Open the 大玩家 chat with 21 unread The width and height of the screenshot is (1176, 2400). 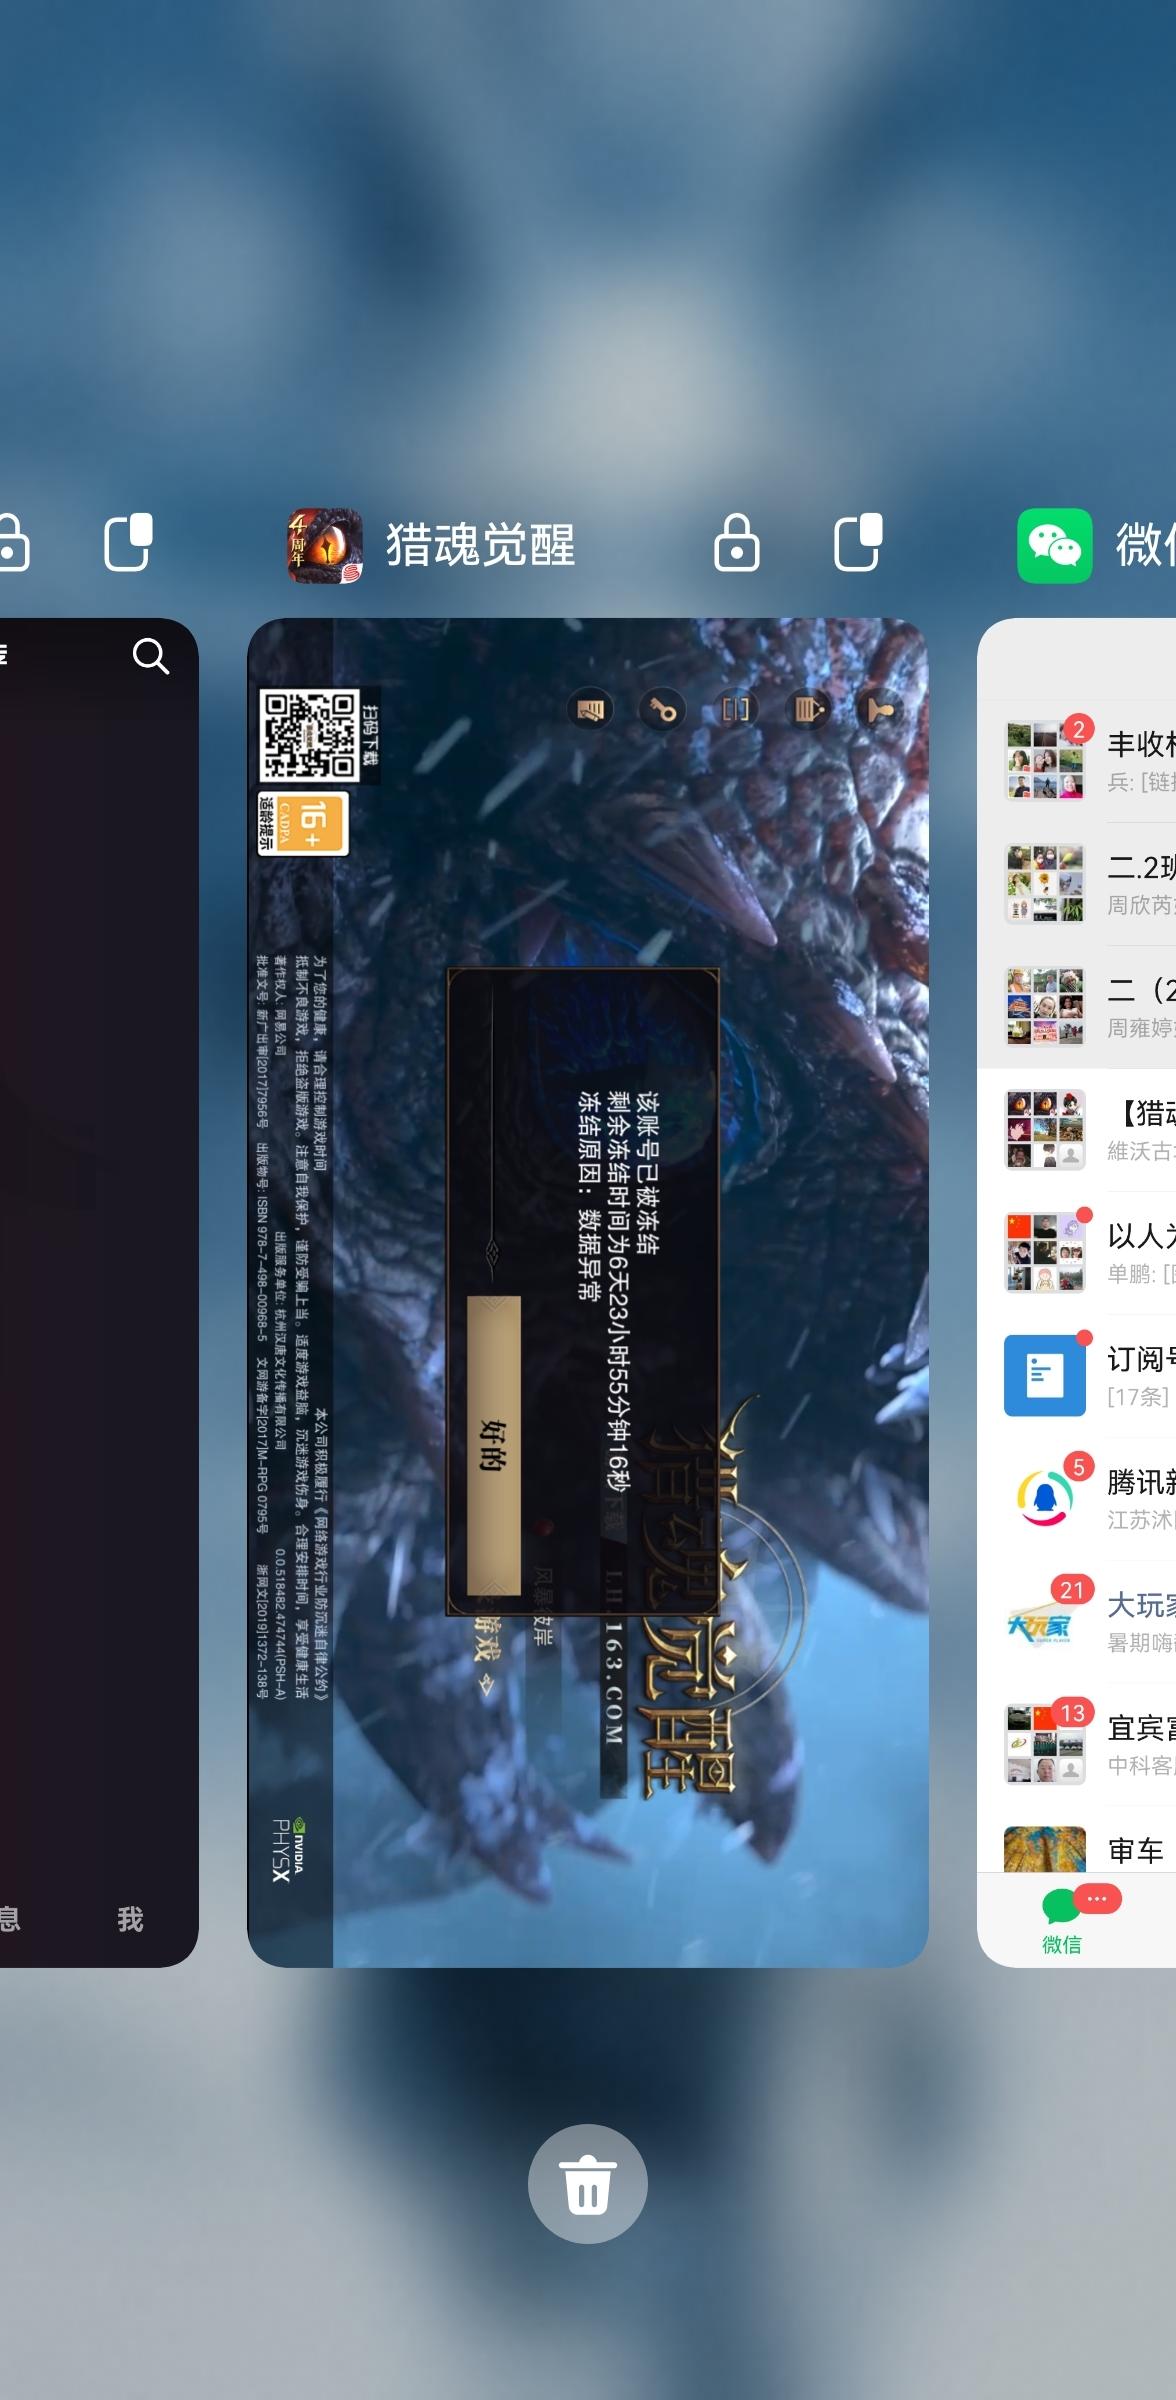[x=1077, y=1622]
